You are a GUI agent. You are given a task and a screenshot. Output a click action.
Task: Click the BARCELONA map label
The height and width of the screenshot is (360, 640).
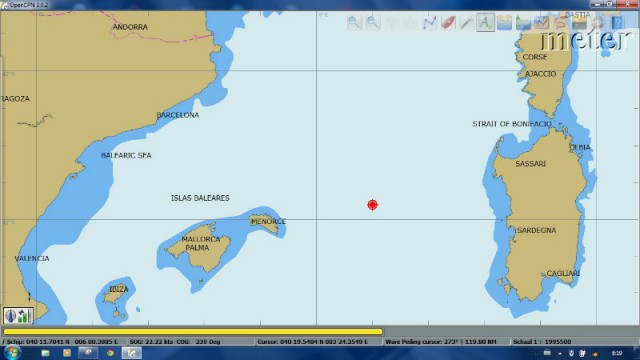click(x=178, y=115)
